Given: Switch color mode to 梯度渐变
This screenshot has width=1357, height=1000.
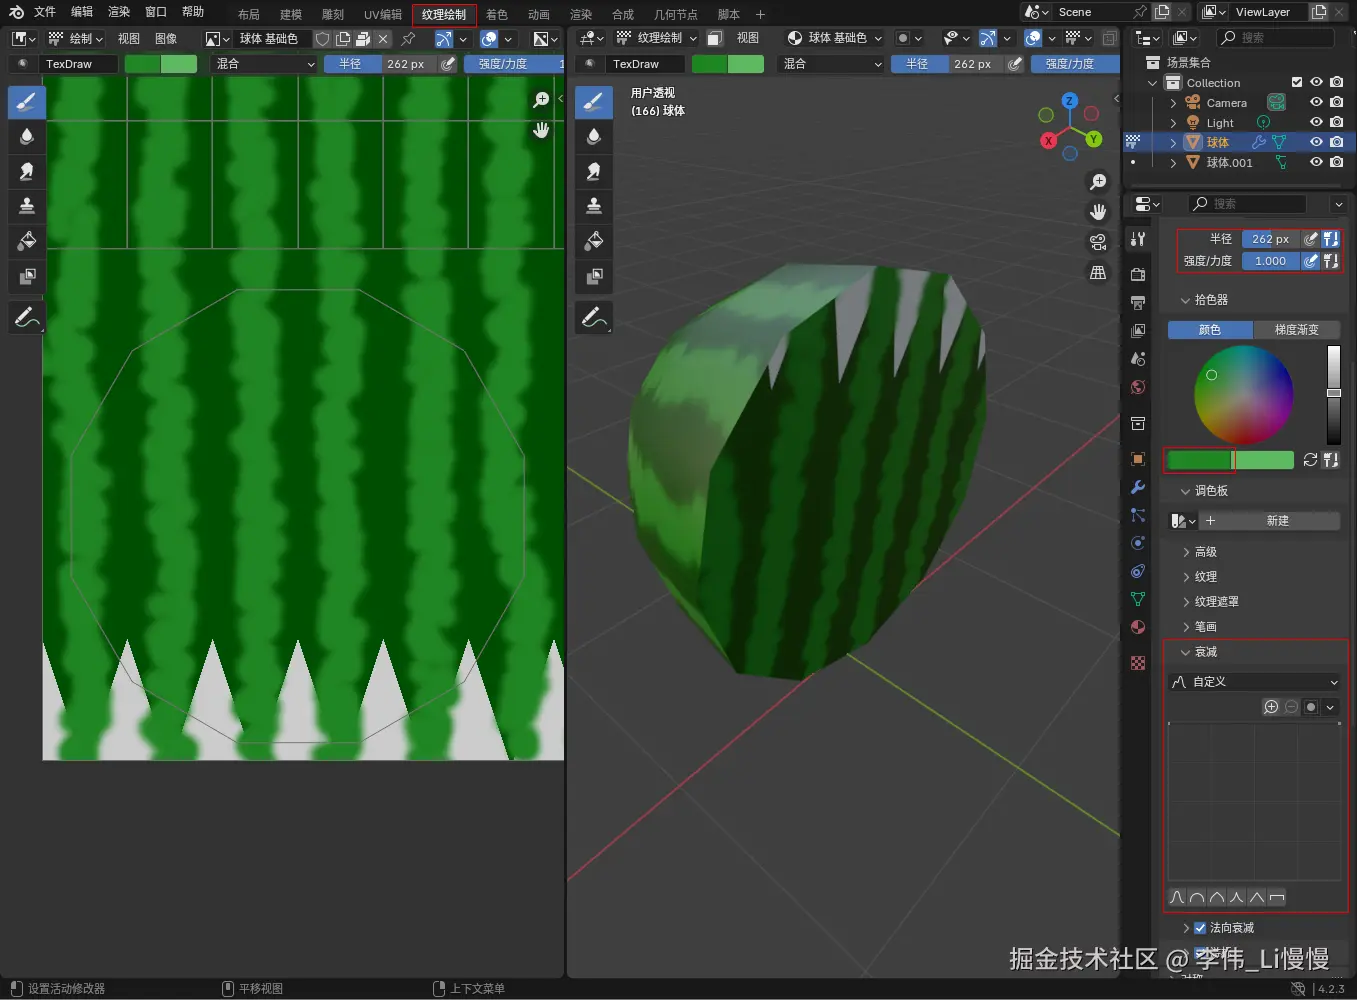Looking at the screenshot, I should click(x=1296, y=330).
